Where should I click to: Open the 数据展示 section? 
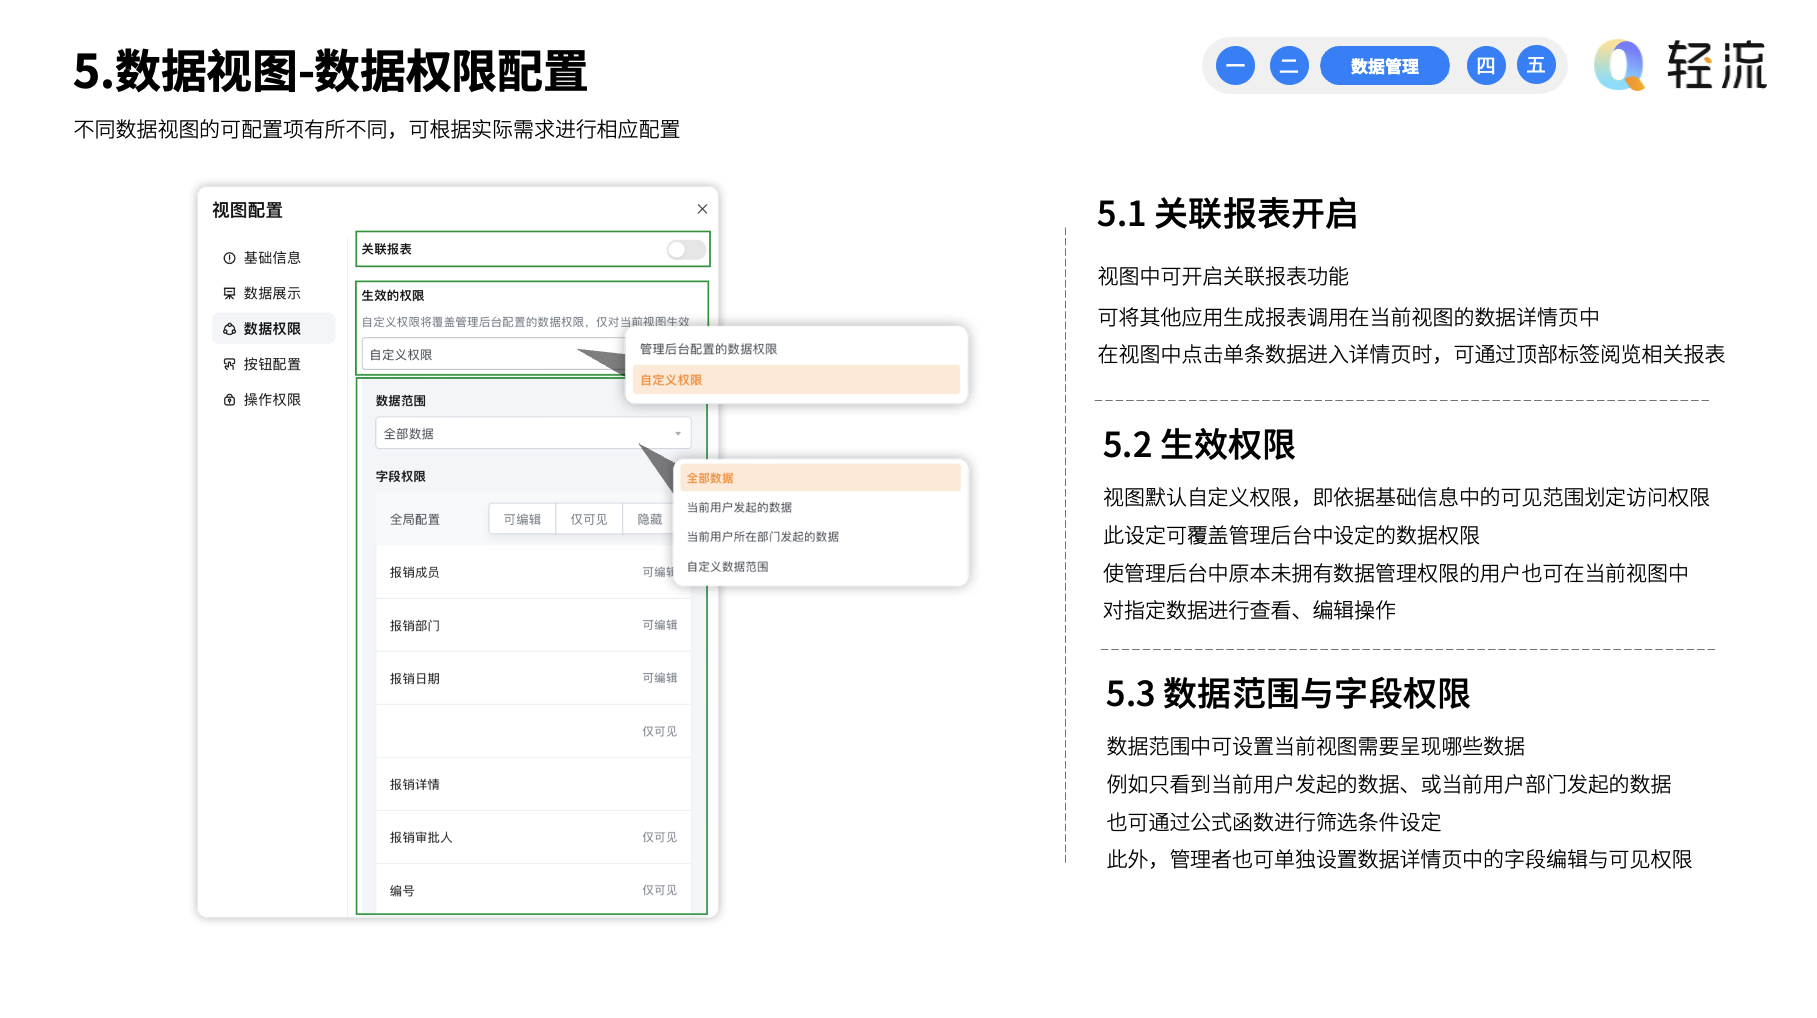click(x=272, y=293)
